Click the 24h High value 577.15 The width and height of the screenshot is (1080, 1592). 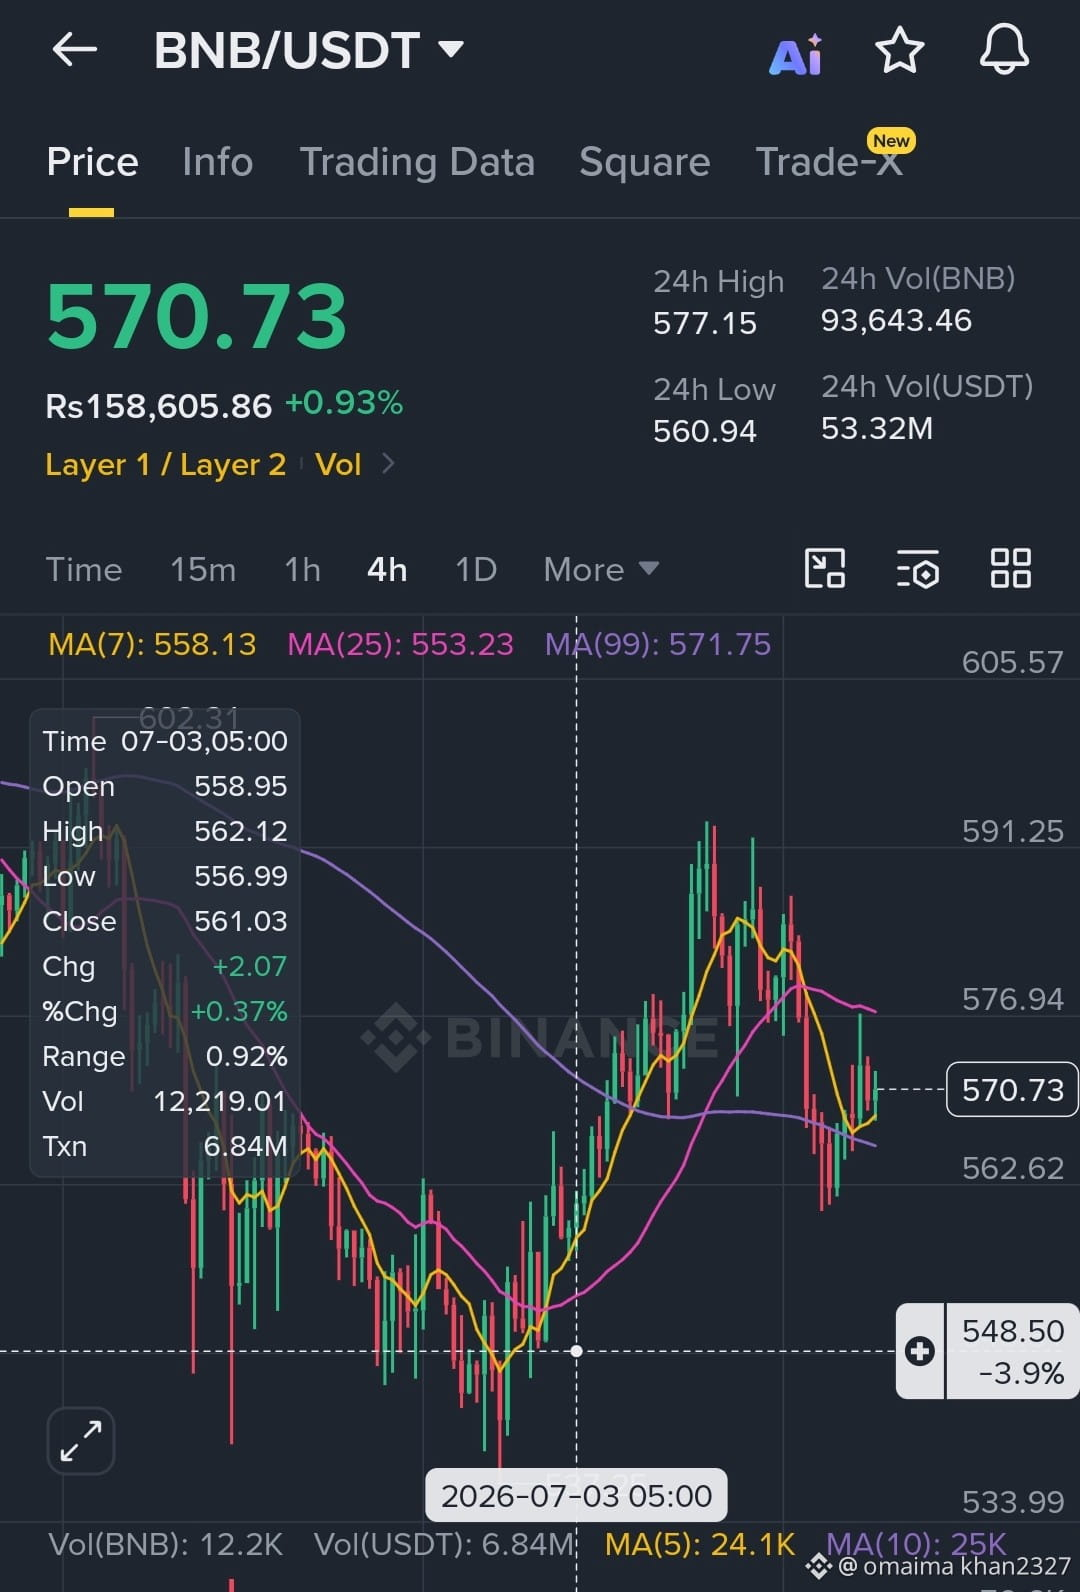pos(705,323)
